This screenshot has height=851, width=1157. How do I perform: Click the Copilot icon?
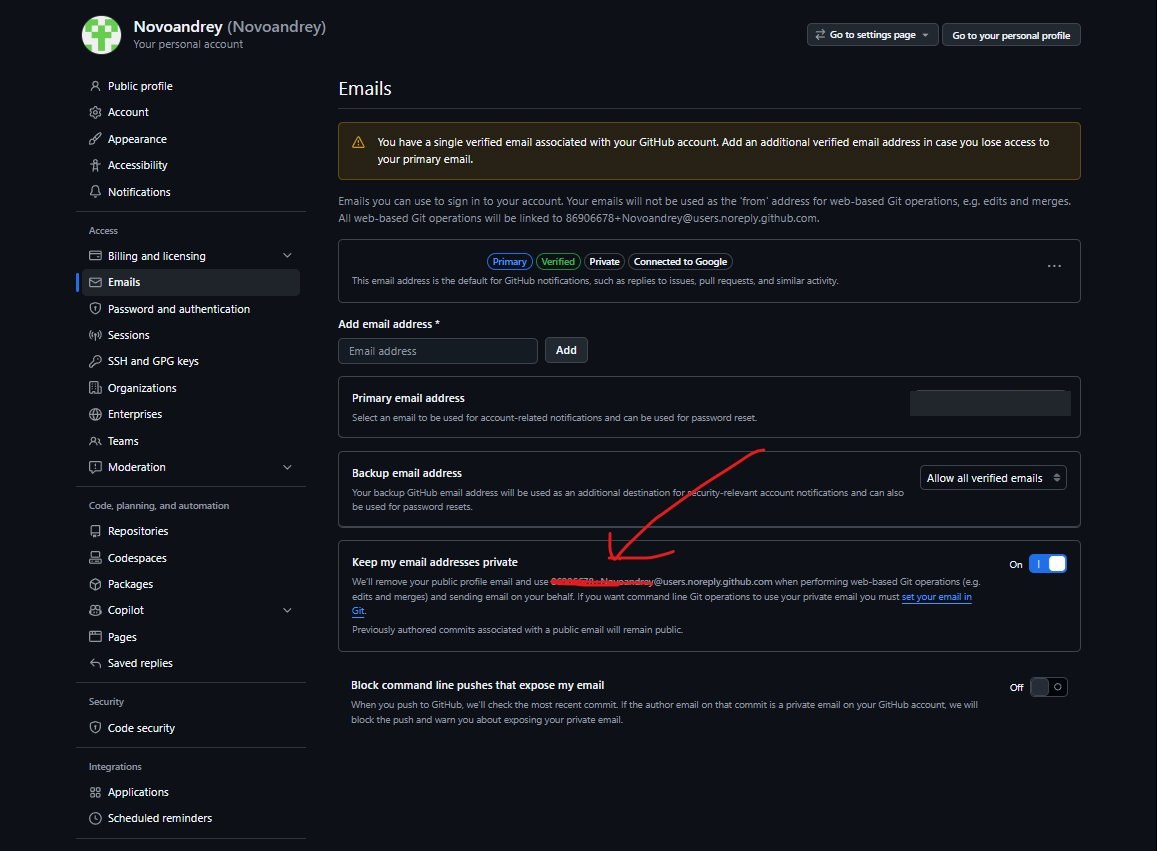[x=95, y=610]
